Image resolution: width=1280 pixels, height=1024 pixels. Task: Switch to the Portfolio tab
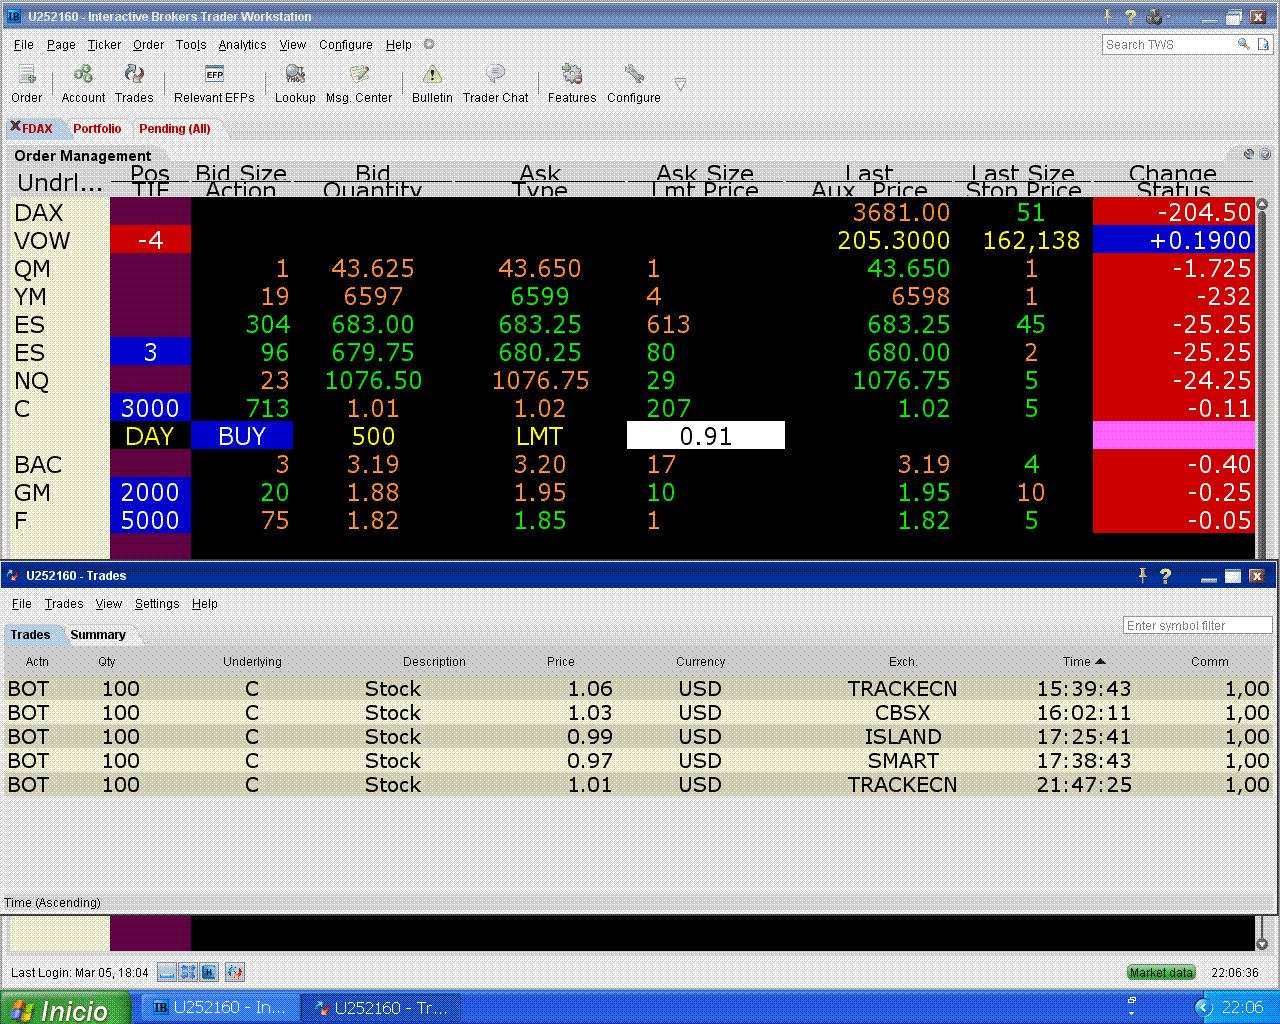97,128
